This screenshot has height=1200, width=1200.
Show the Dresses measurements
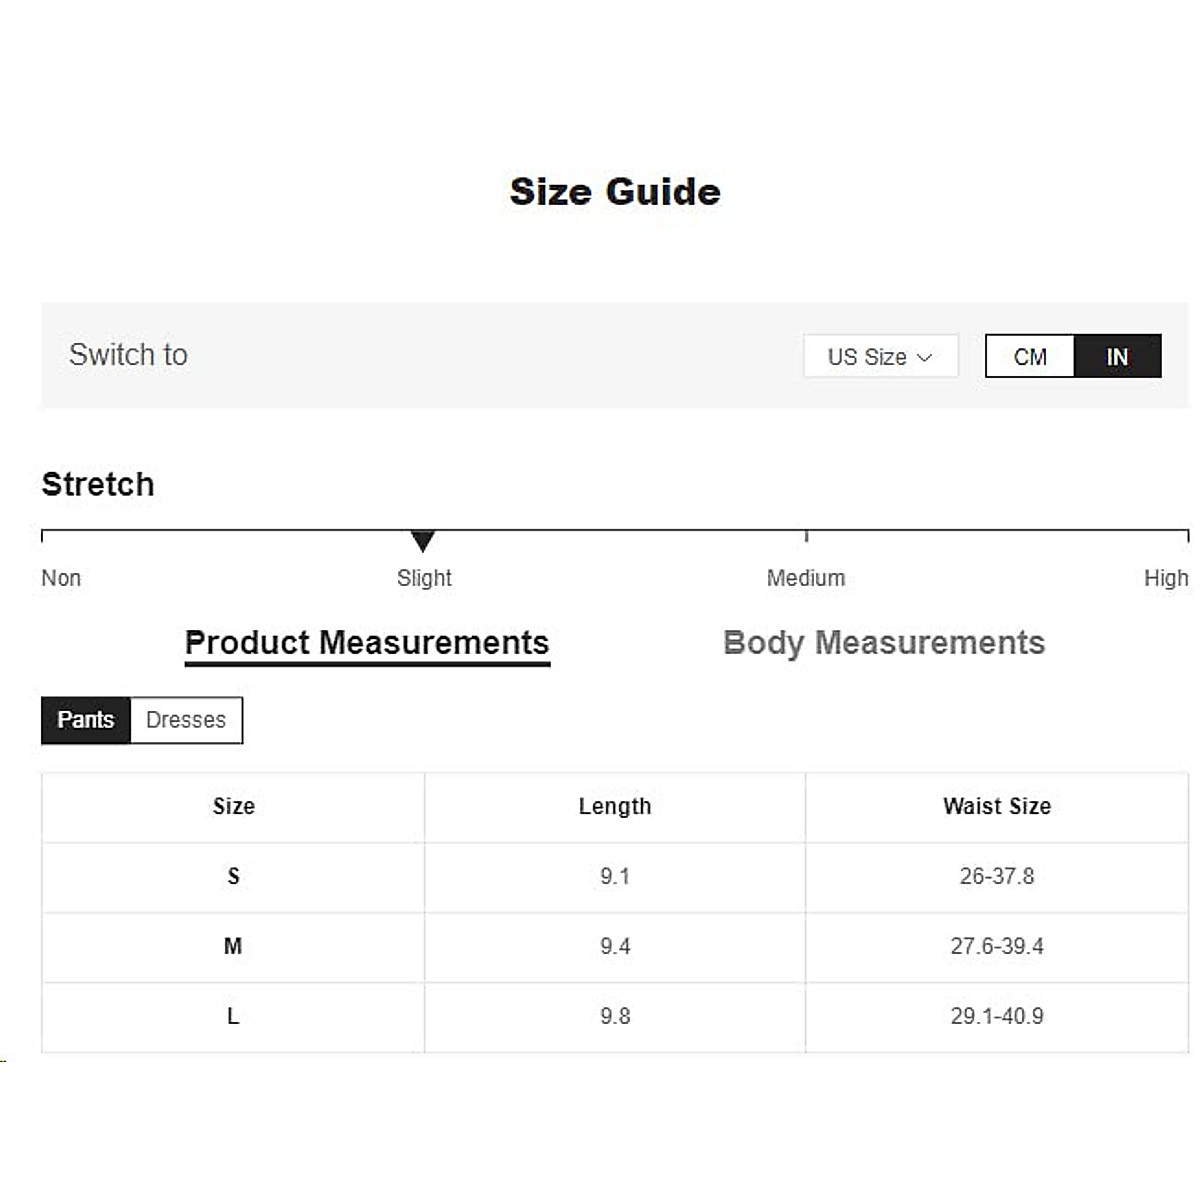point(186,720)
